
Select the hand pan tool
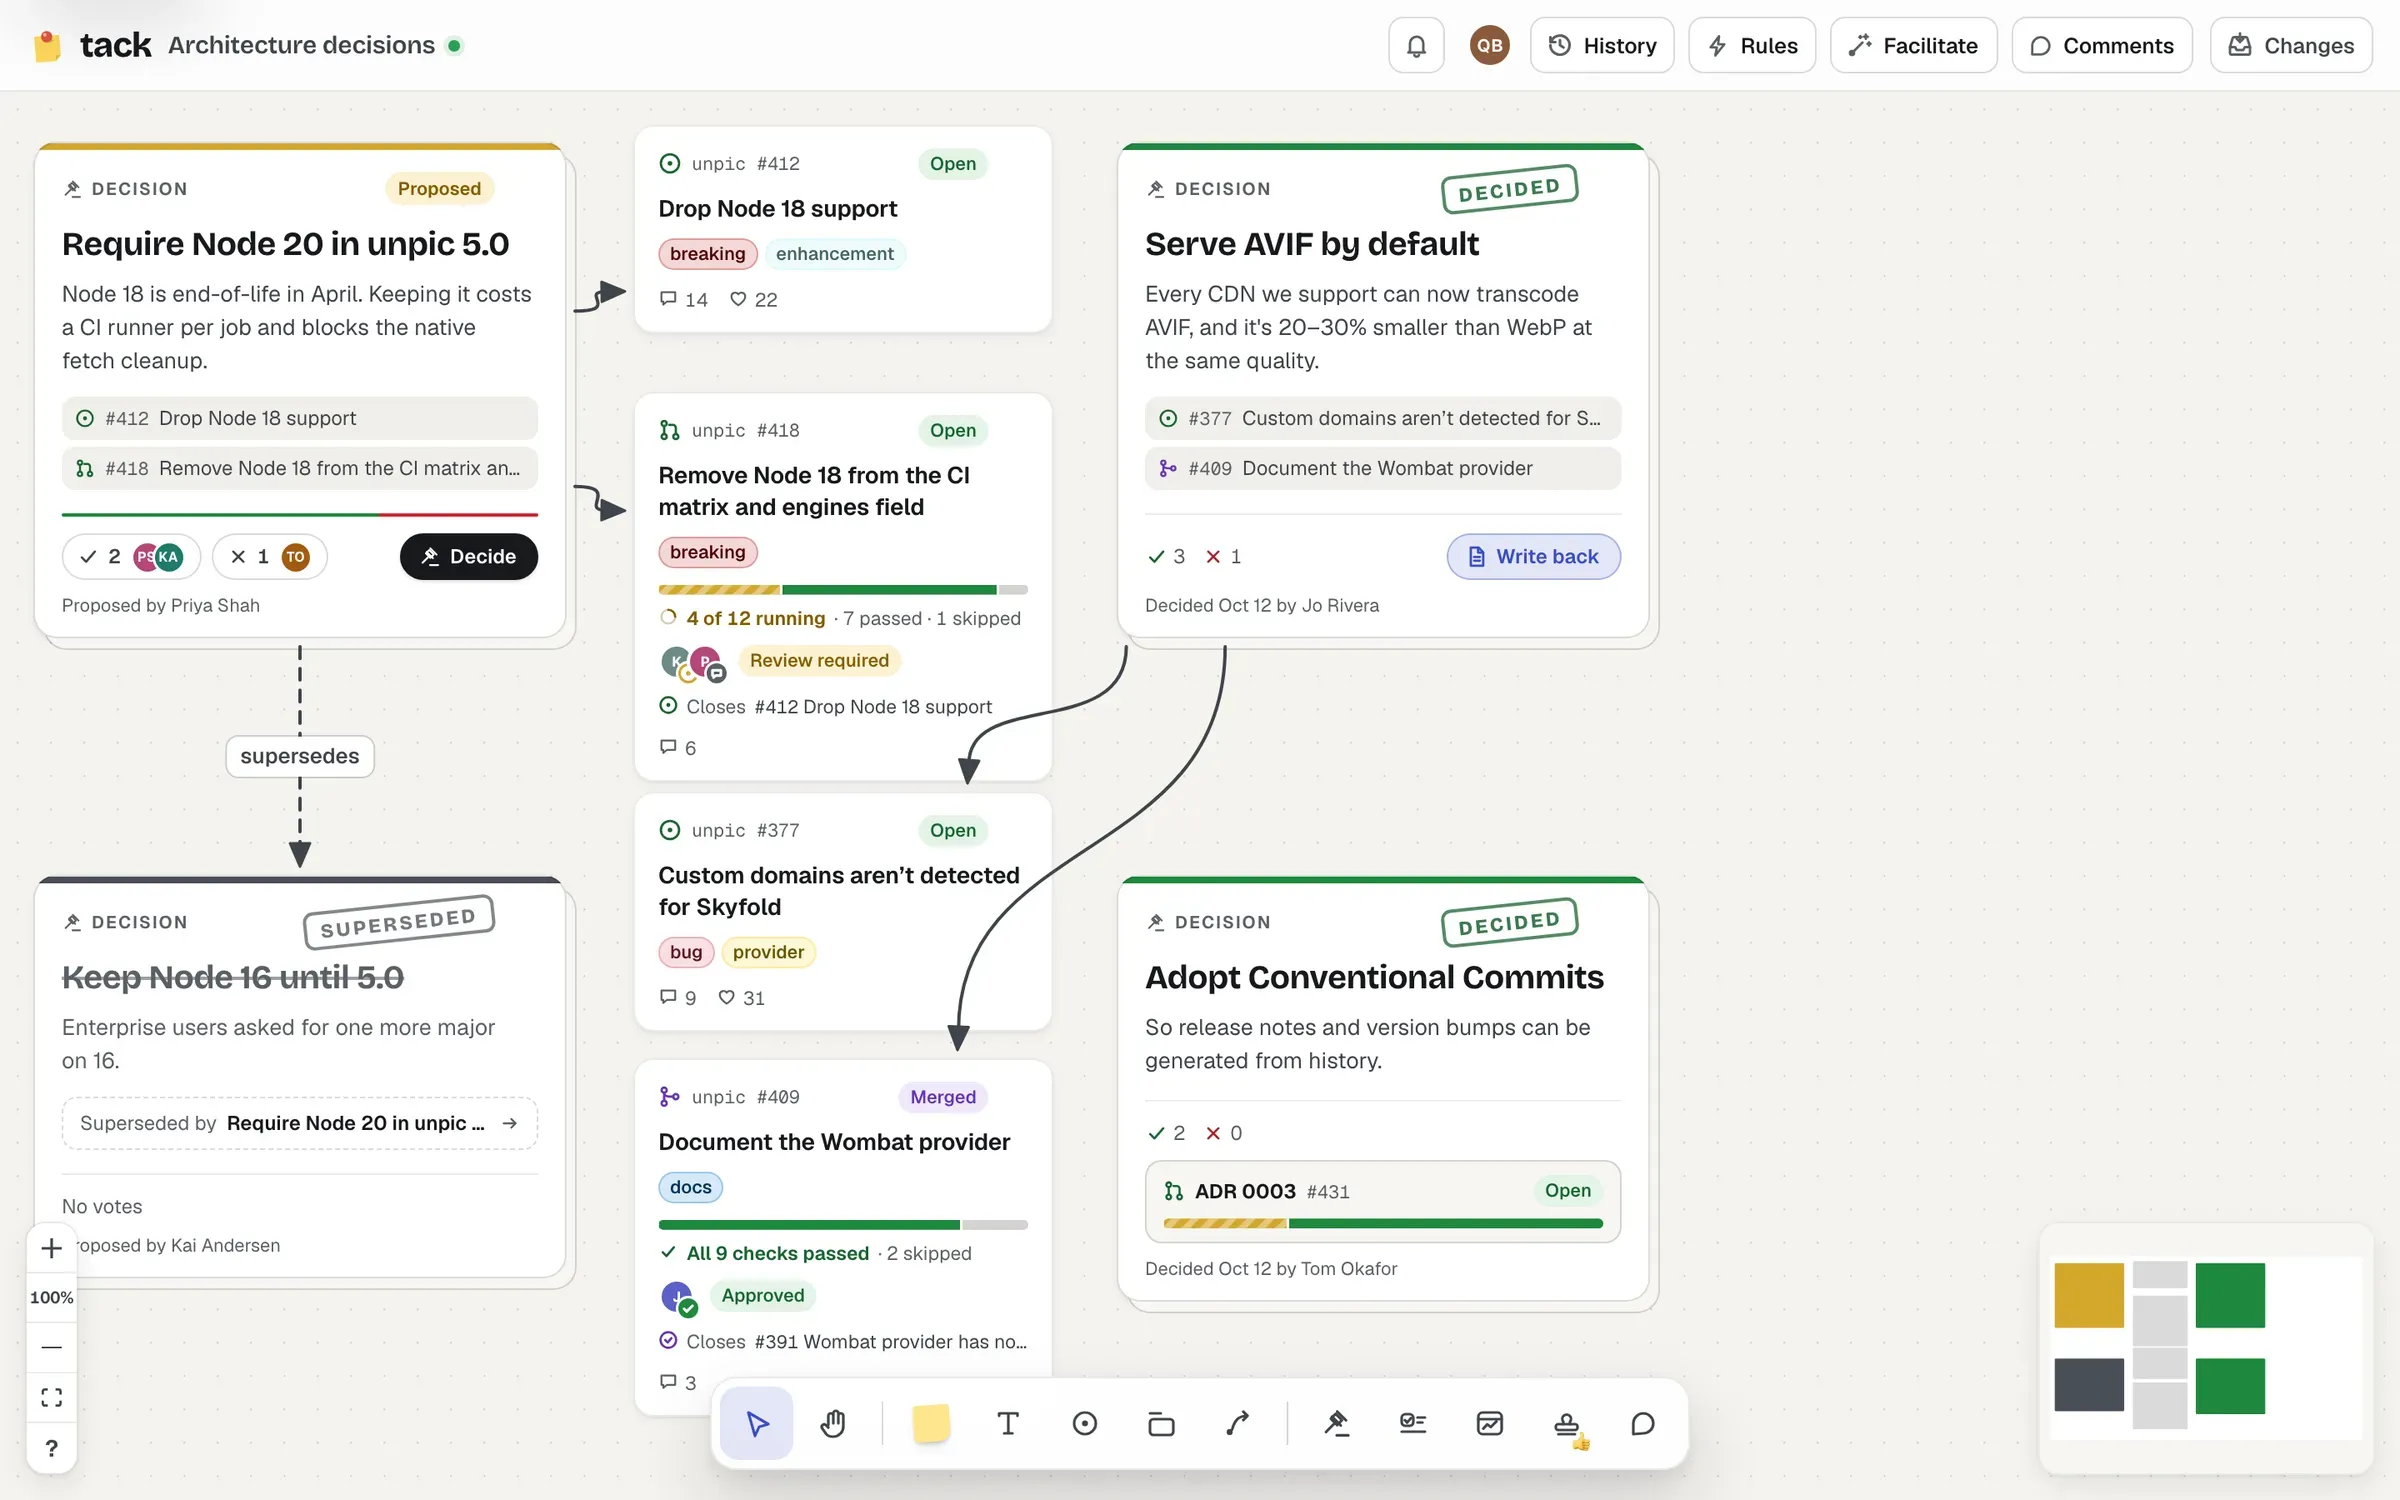[833, 1423]
